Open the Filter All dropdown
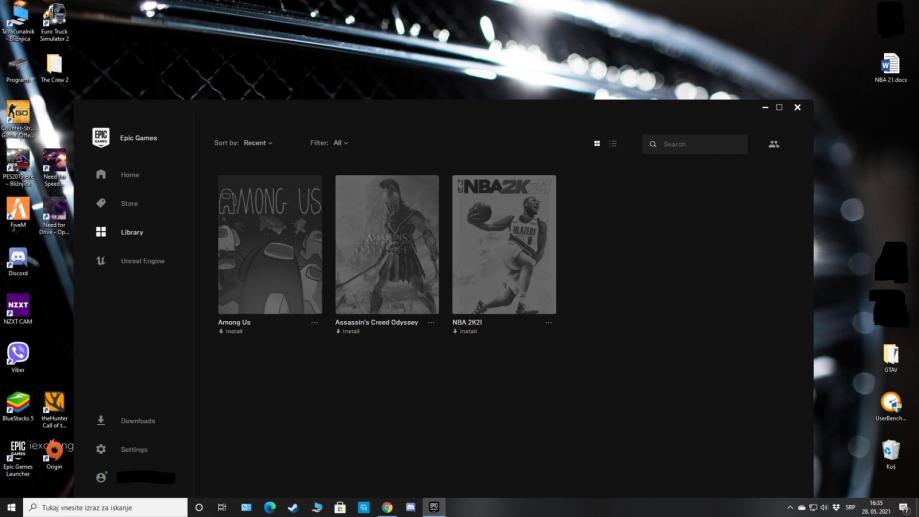Image resolution: width=919 pixels, height=517 pixels. 341,143
